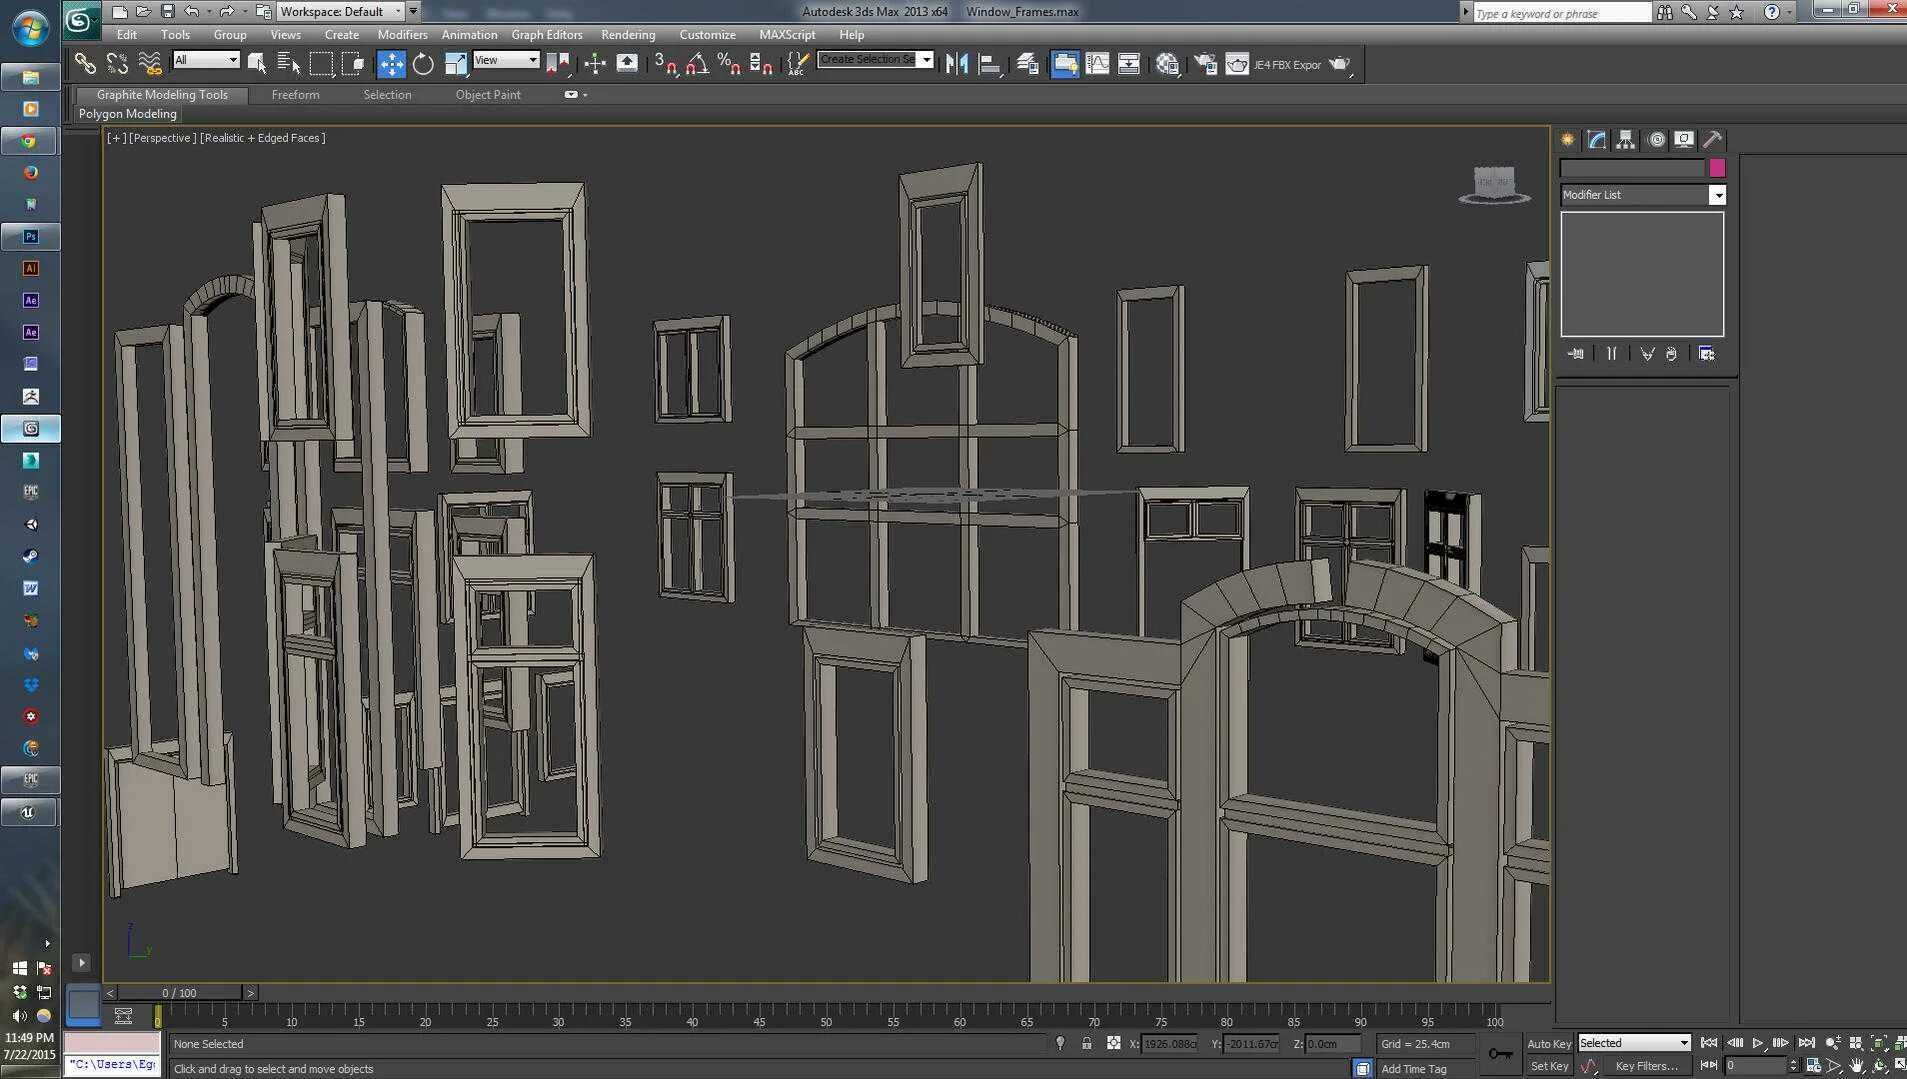Activate the Mirror tool
Image resolution: width=1907 pixels, height=1079 pixels.
pos(956,64)
